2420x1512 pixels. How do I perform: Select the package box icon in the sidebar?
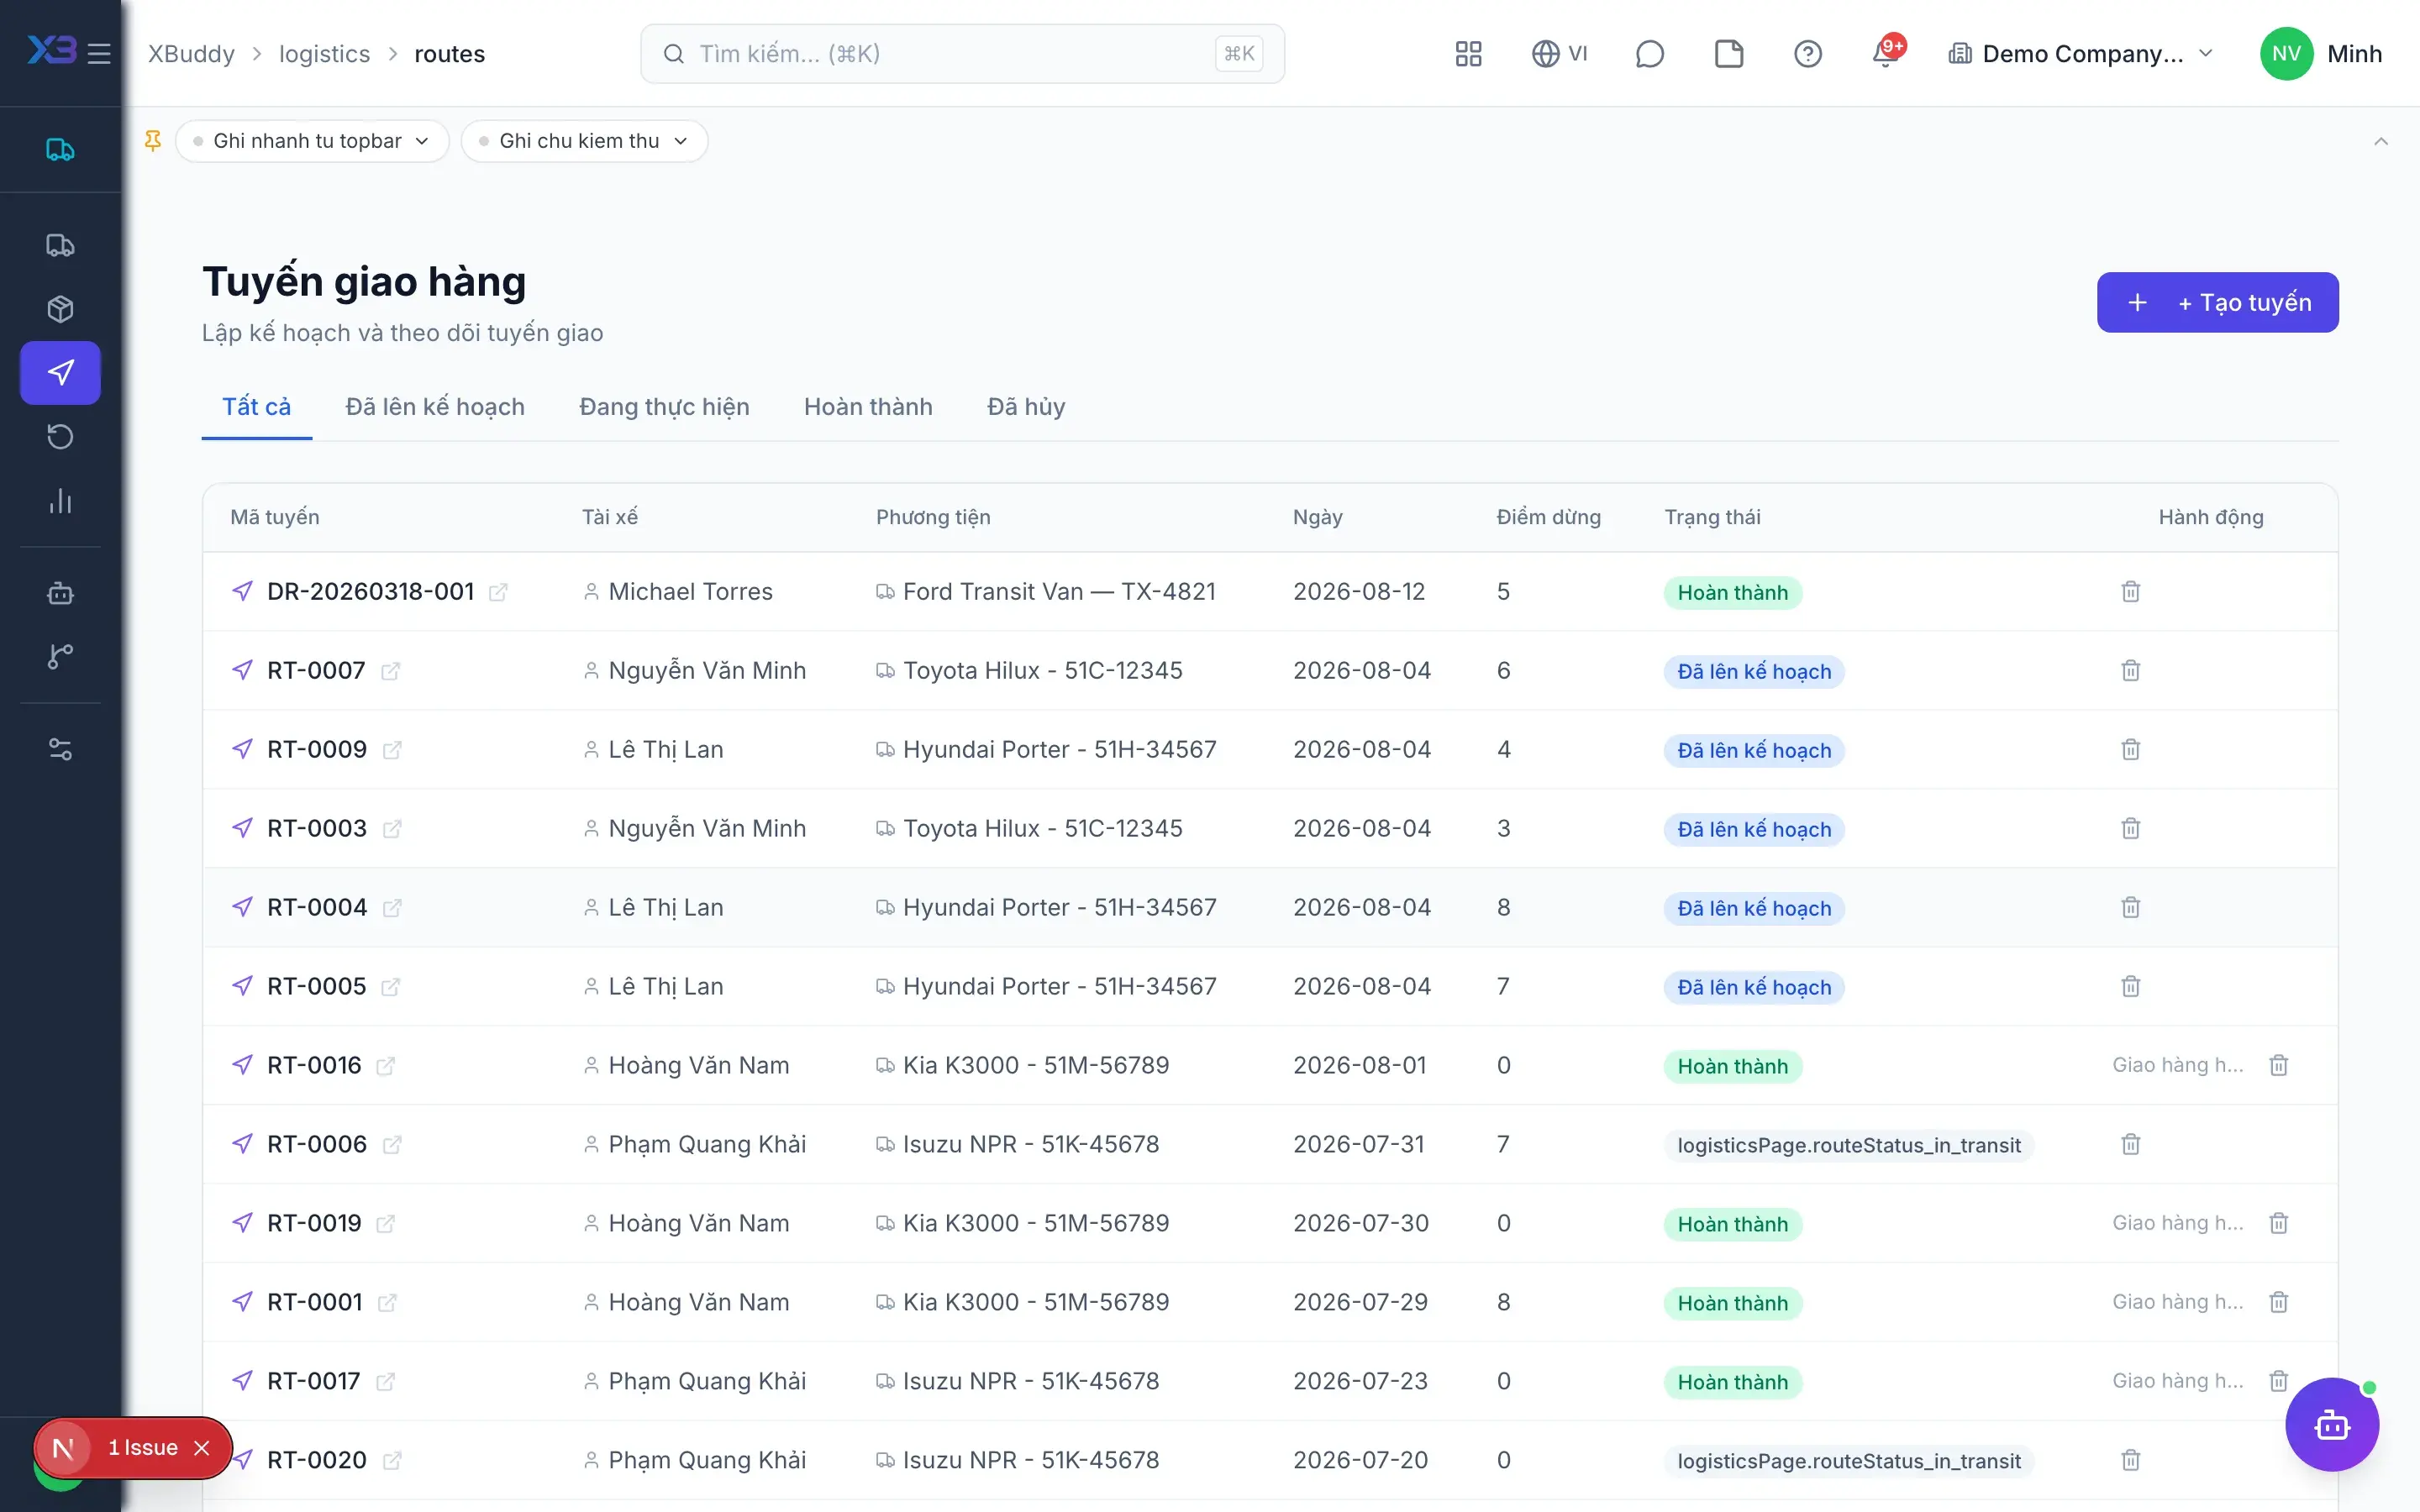tap(60, 309)
